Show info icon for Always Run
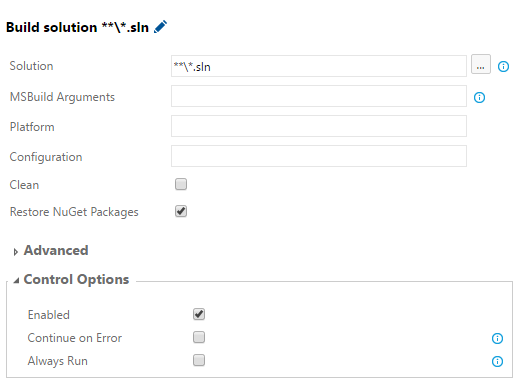 497,361
